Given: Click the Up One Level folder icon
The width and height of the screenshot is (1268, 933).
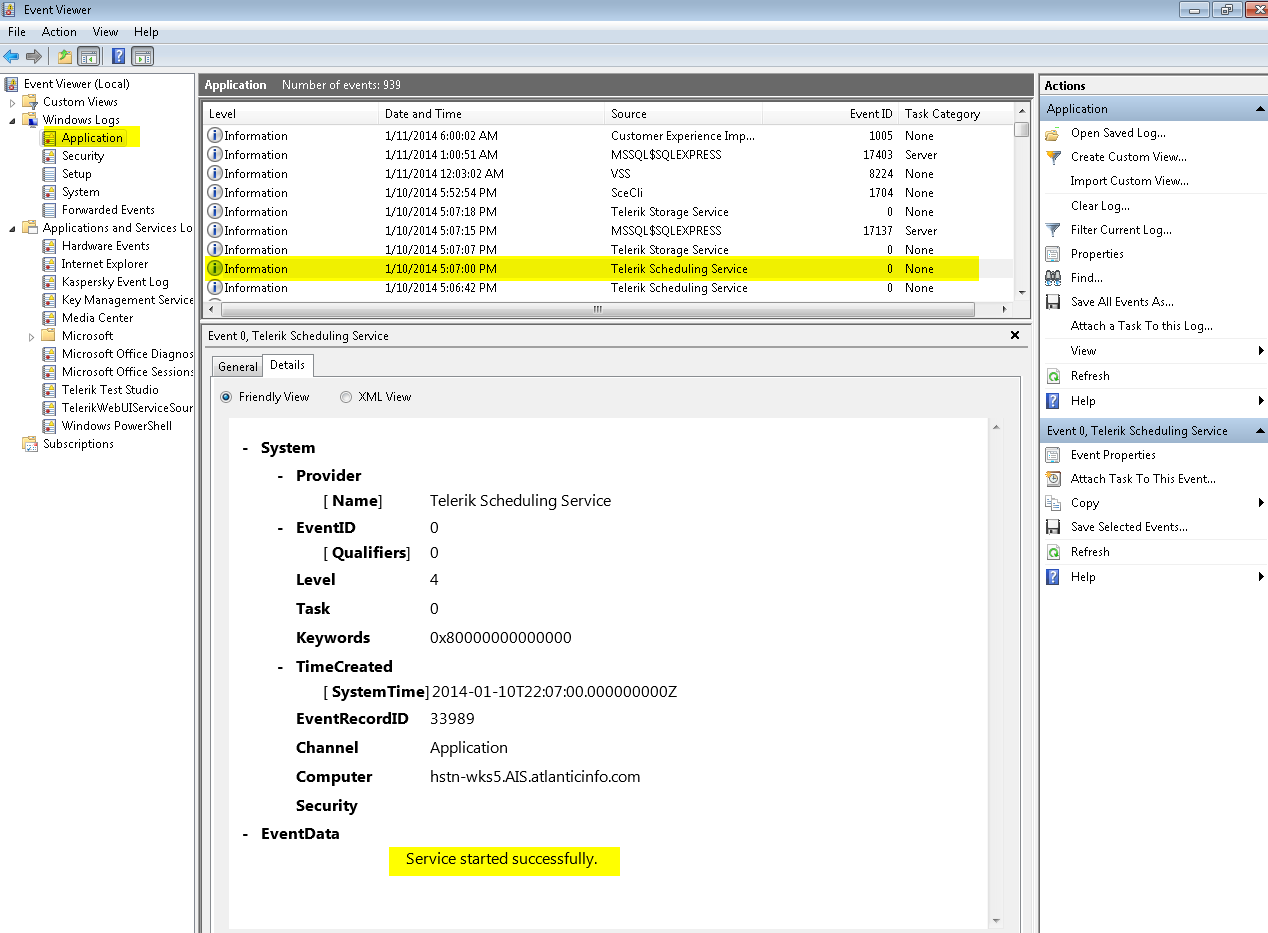Looking at the screenshot, I should point(65,56).
